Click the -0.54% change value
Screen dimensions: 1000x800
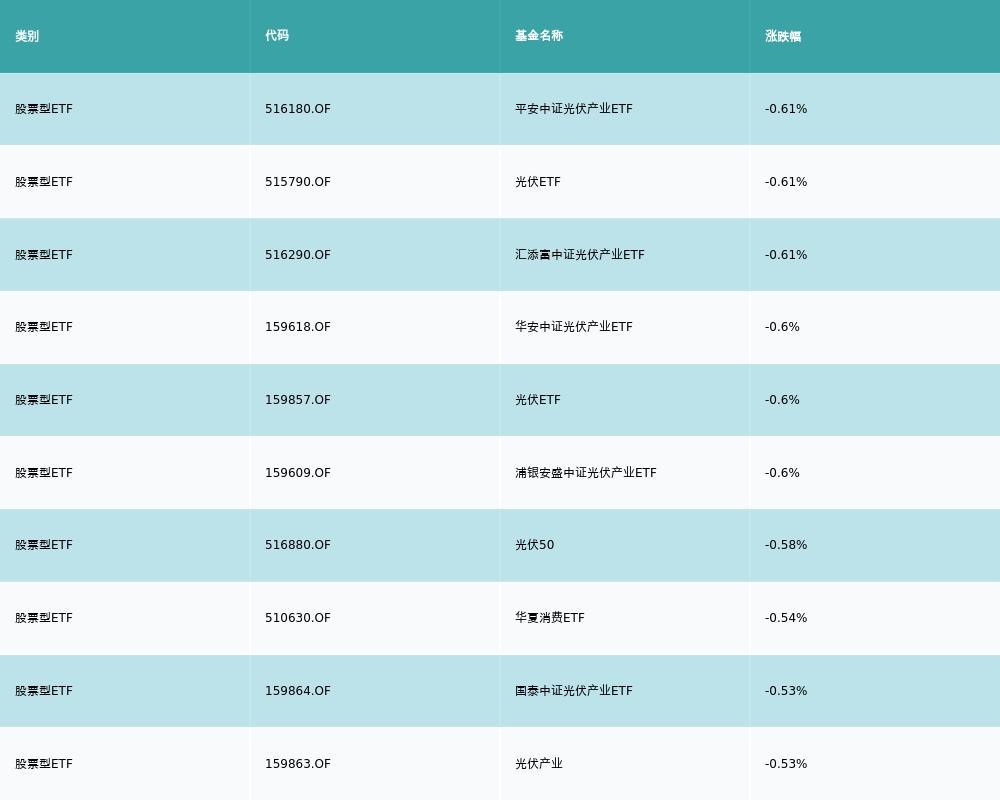pos(786,618)
